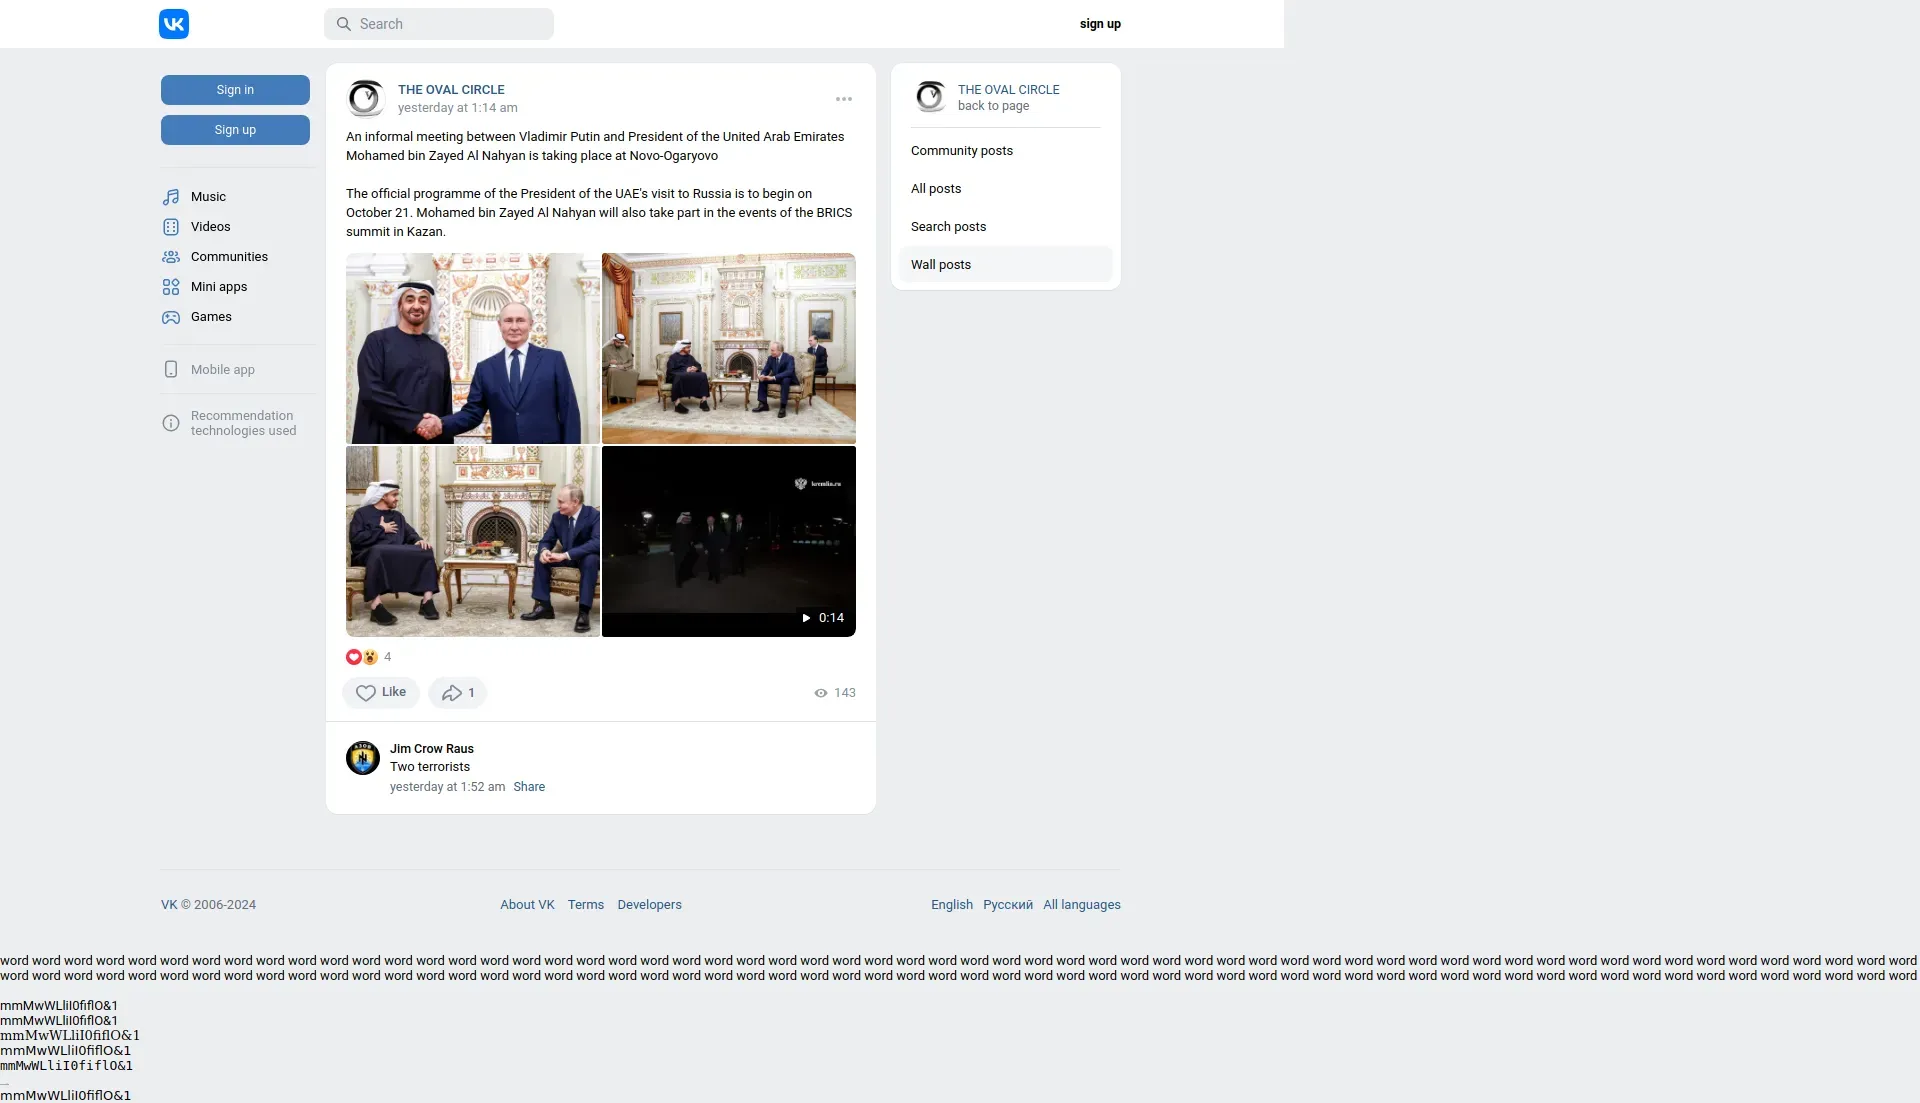Play the 0:14 video thumbnail
Viewport: 1920px width, 1103px height.
click(728, 541)
